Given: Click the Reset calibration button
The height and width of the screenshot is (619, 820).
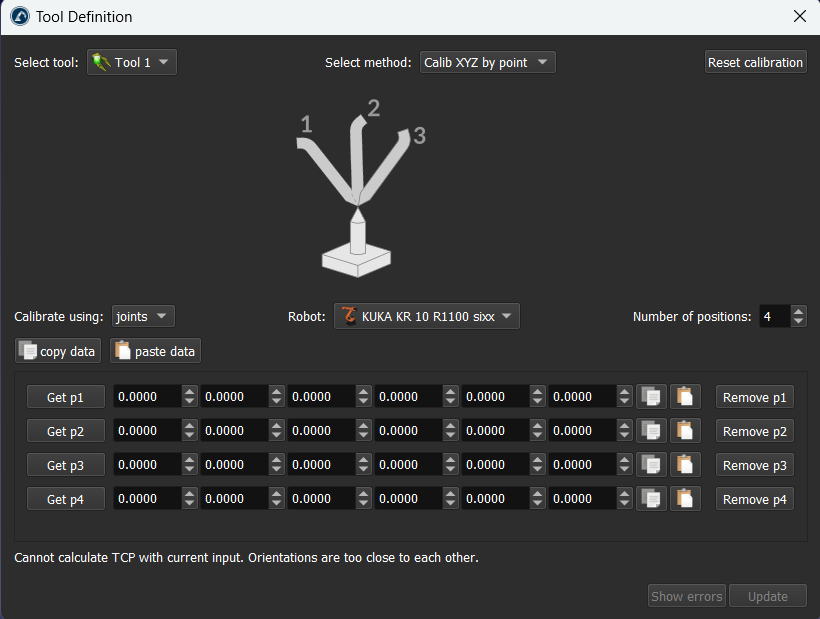Looking at the screenshot, I should [x=755, y=62].
